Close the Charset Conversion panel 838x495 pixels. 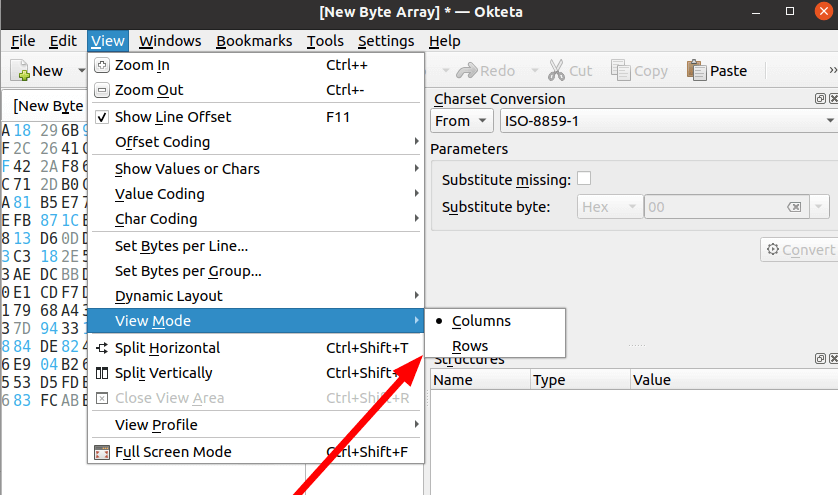pyautogui.click(x=833, y=98)
